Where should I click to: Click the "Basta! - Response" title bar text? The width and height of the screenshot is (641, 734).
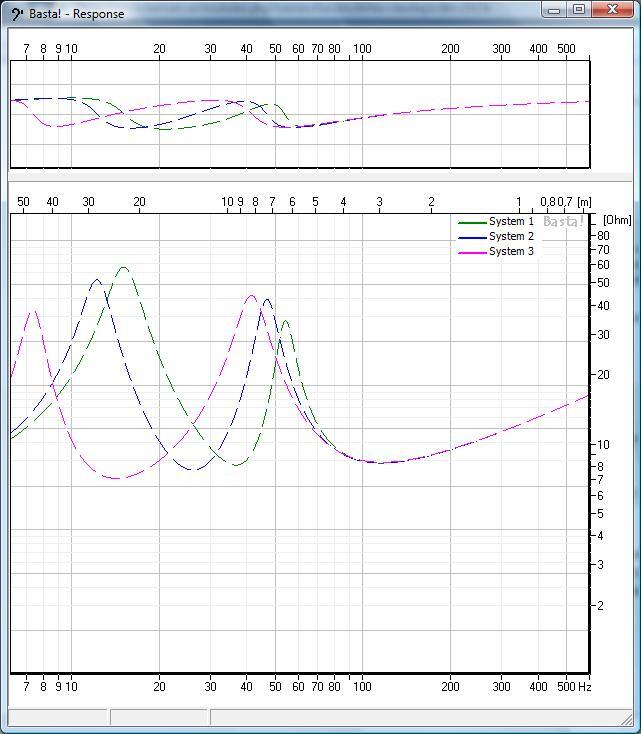click(77, 14)
